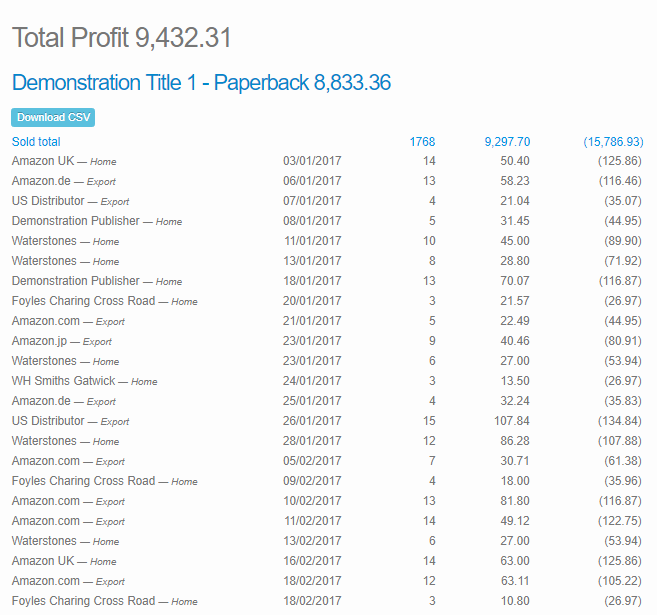This screenshot has width=657, height=615.
Task: Click the amount 40.46
Action: pos(515,341)
